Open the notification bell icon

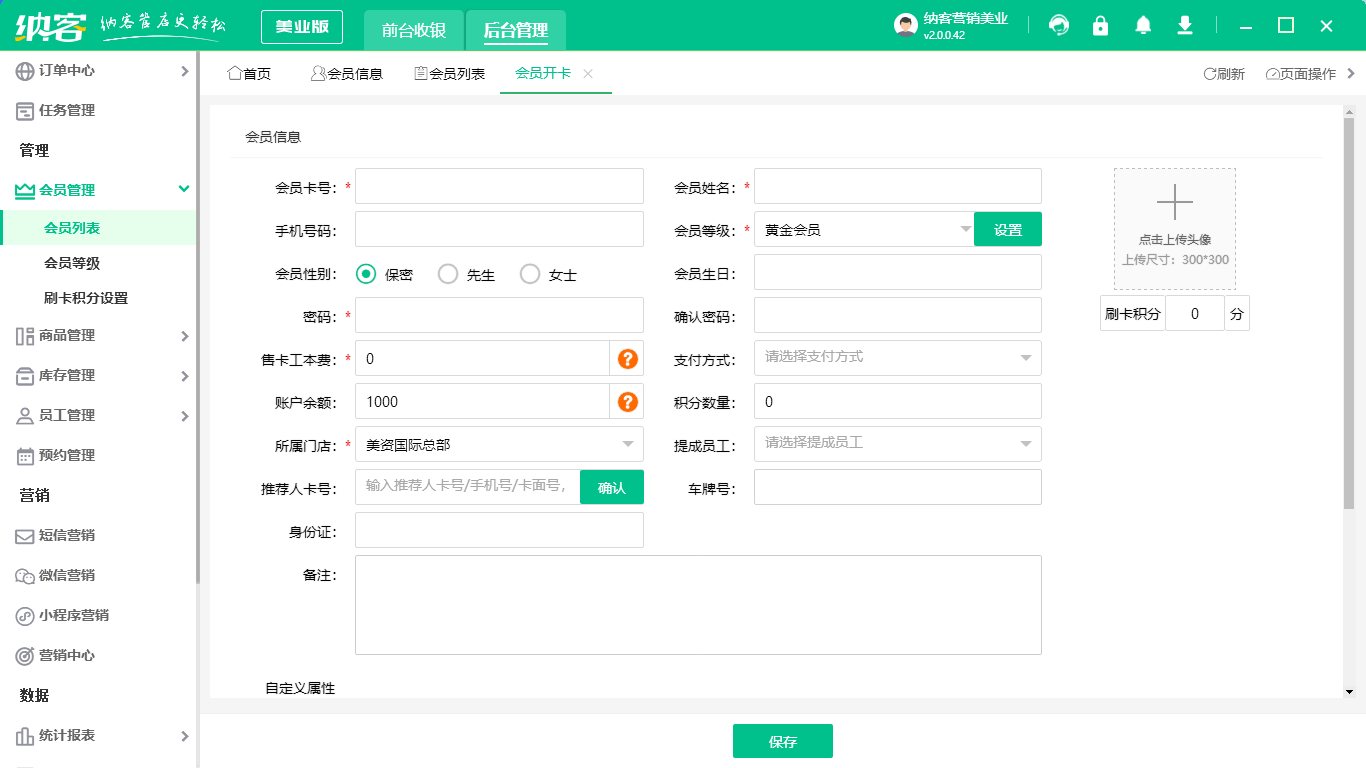click(x=1143, y=26)
